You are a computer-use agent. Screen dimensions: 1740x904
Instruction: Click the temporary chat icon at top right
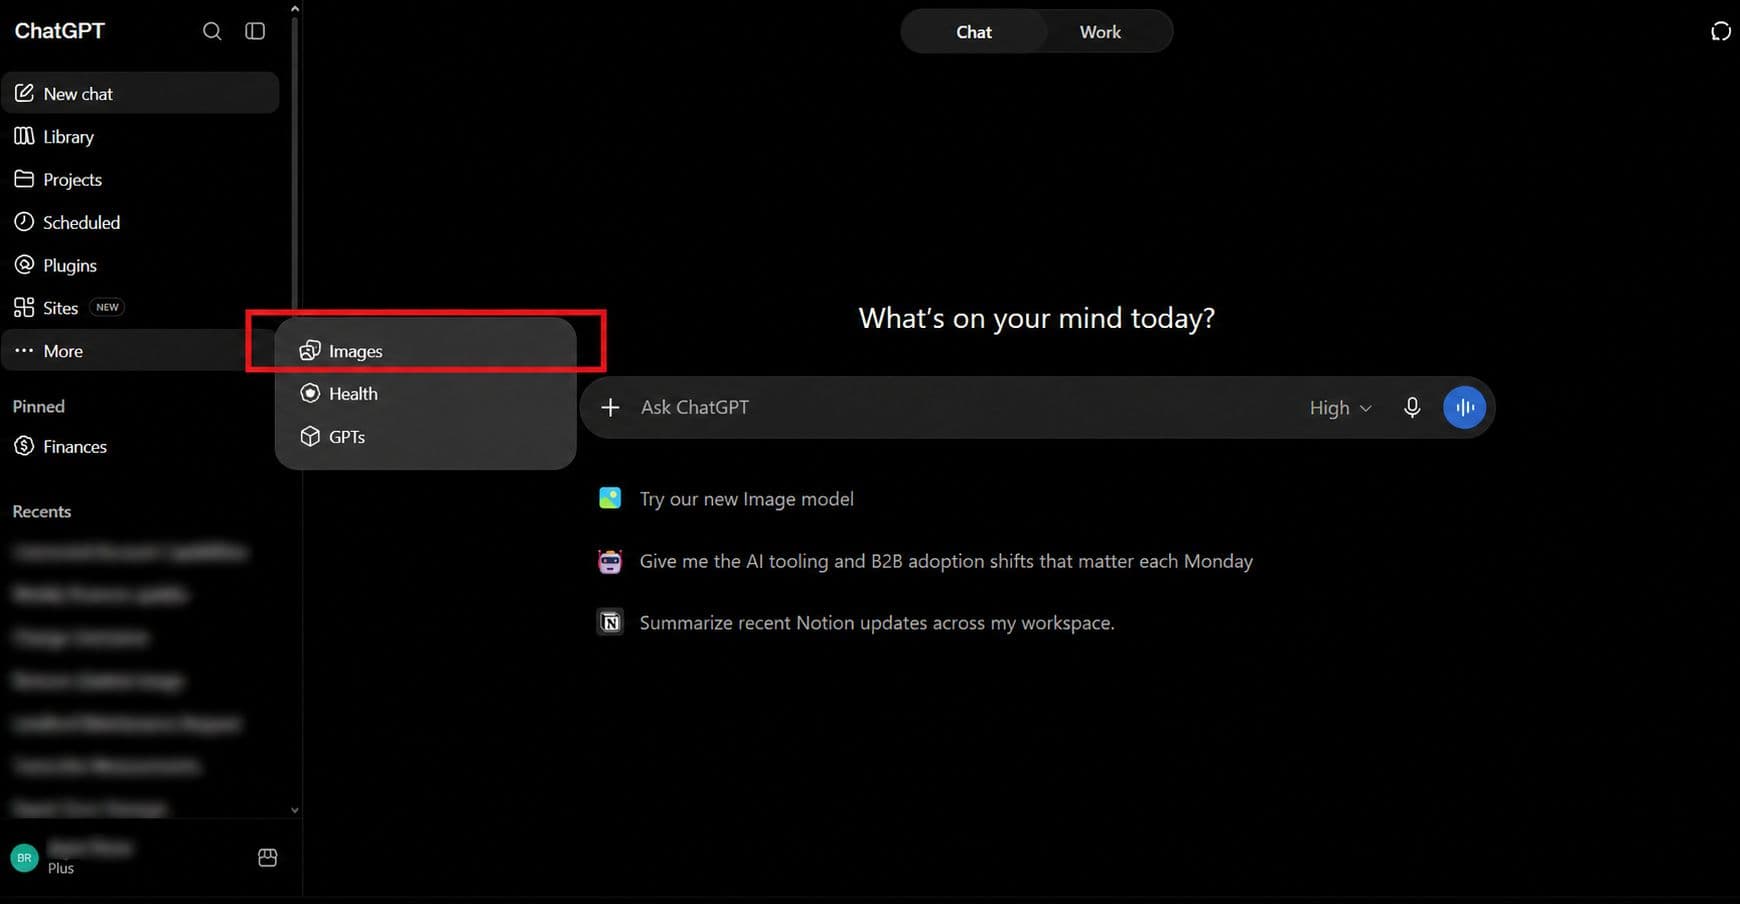(1720, 31)
